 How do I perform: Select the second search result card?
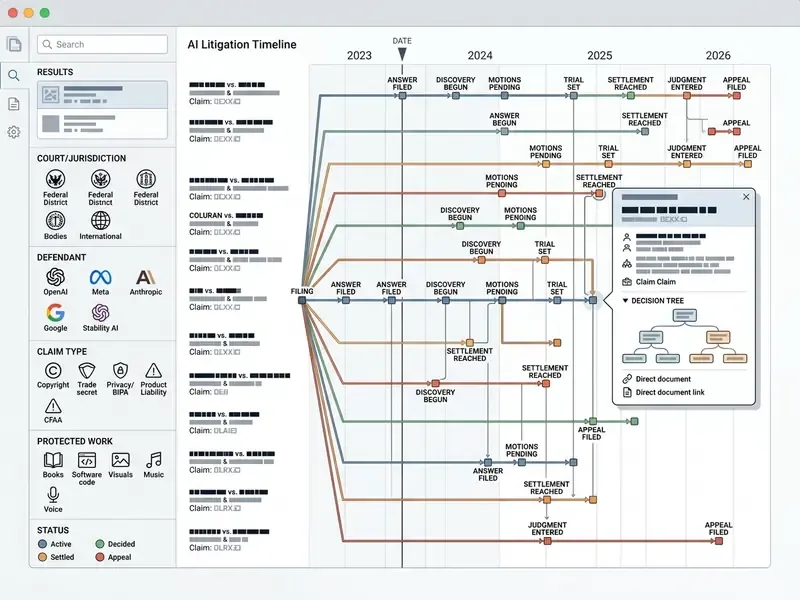(102, 123)
